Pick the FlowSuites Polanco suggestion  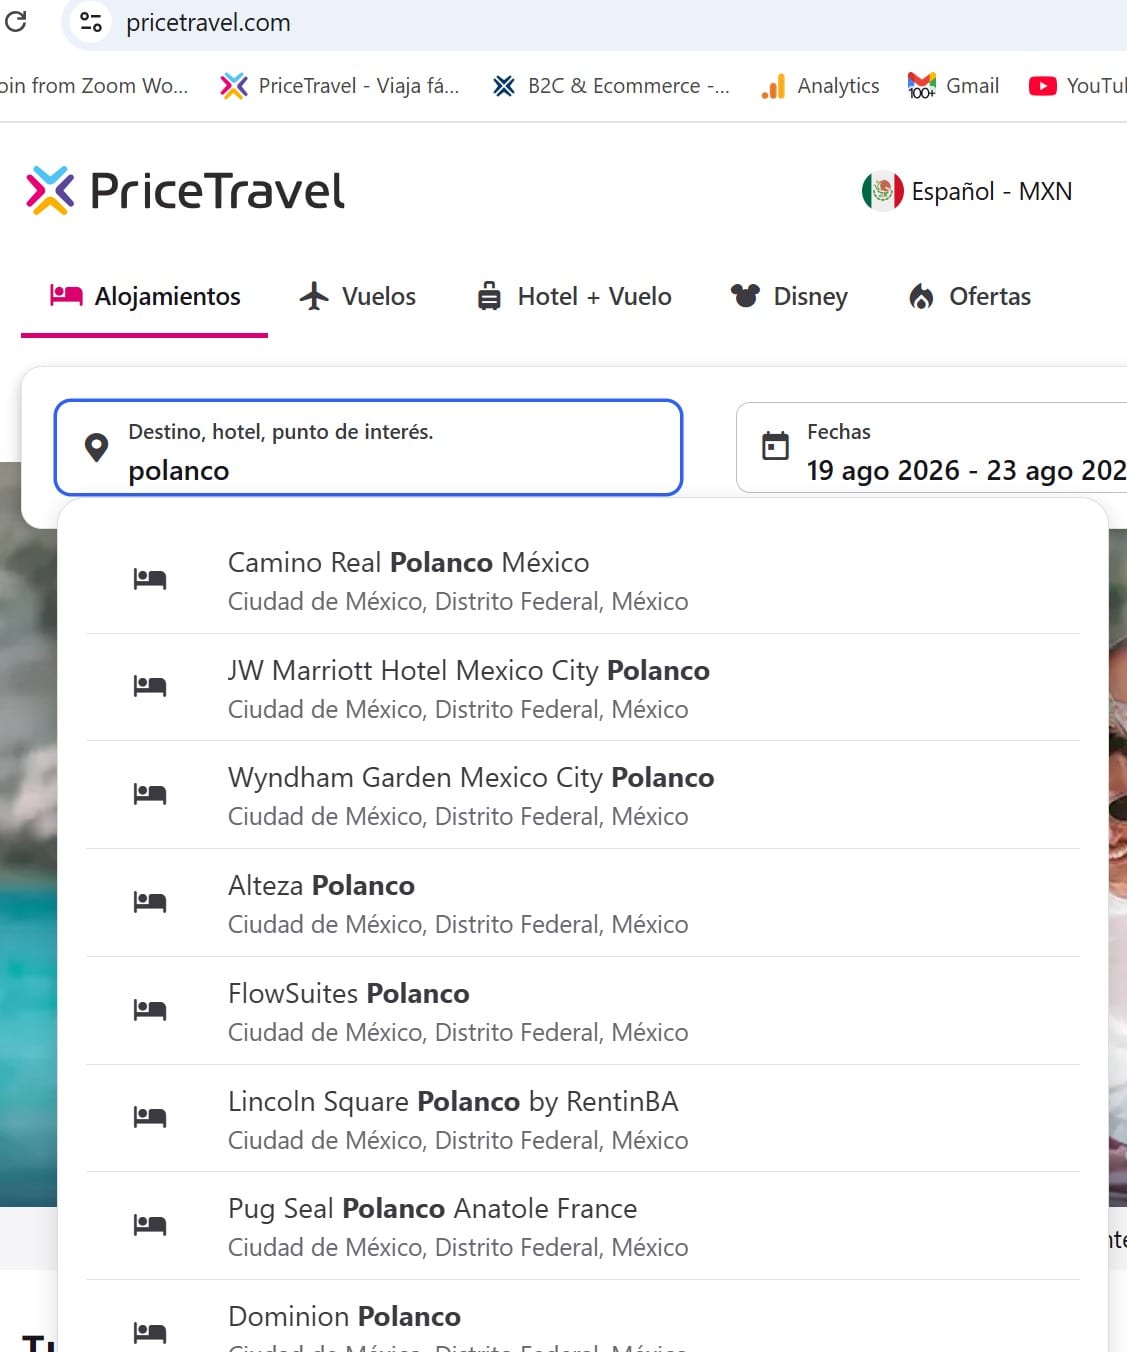pyautogui.click(x=583, y=1011)
